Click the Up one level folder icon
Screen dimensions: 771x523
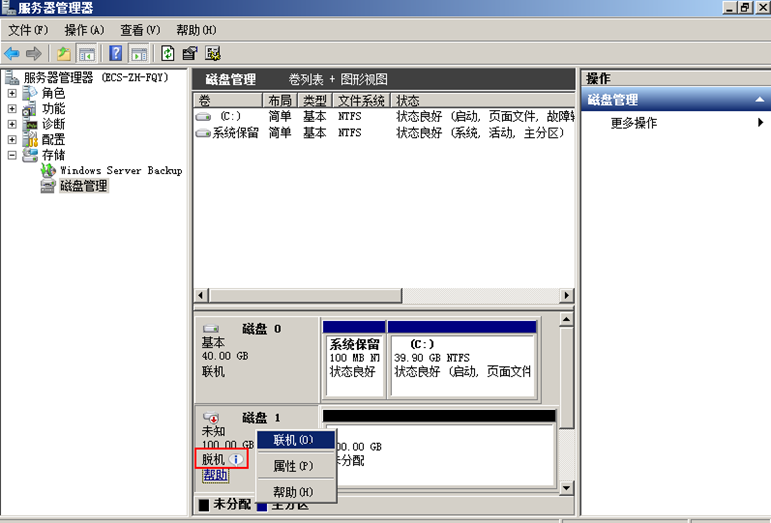(63, 53)
